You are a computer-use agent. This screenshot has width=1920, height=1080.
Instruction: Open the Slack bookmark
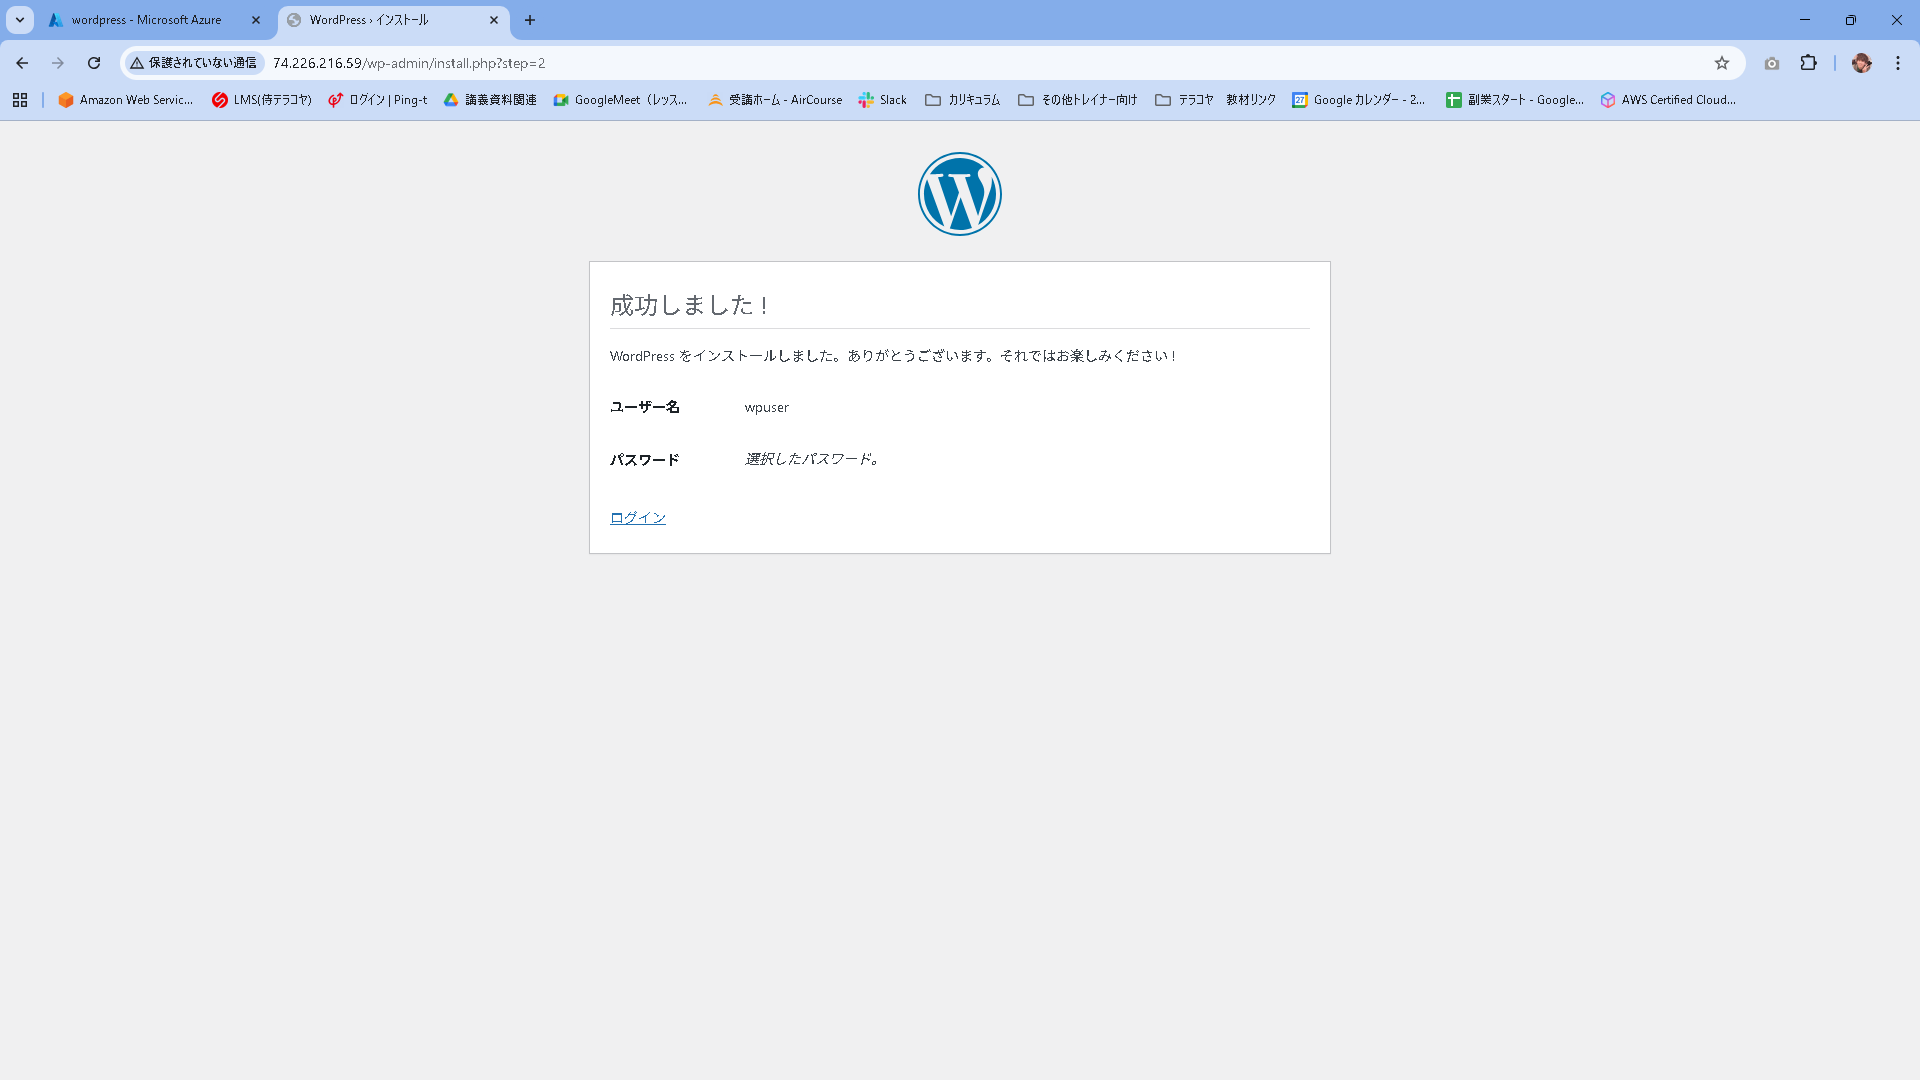882,100
